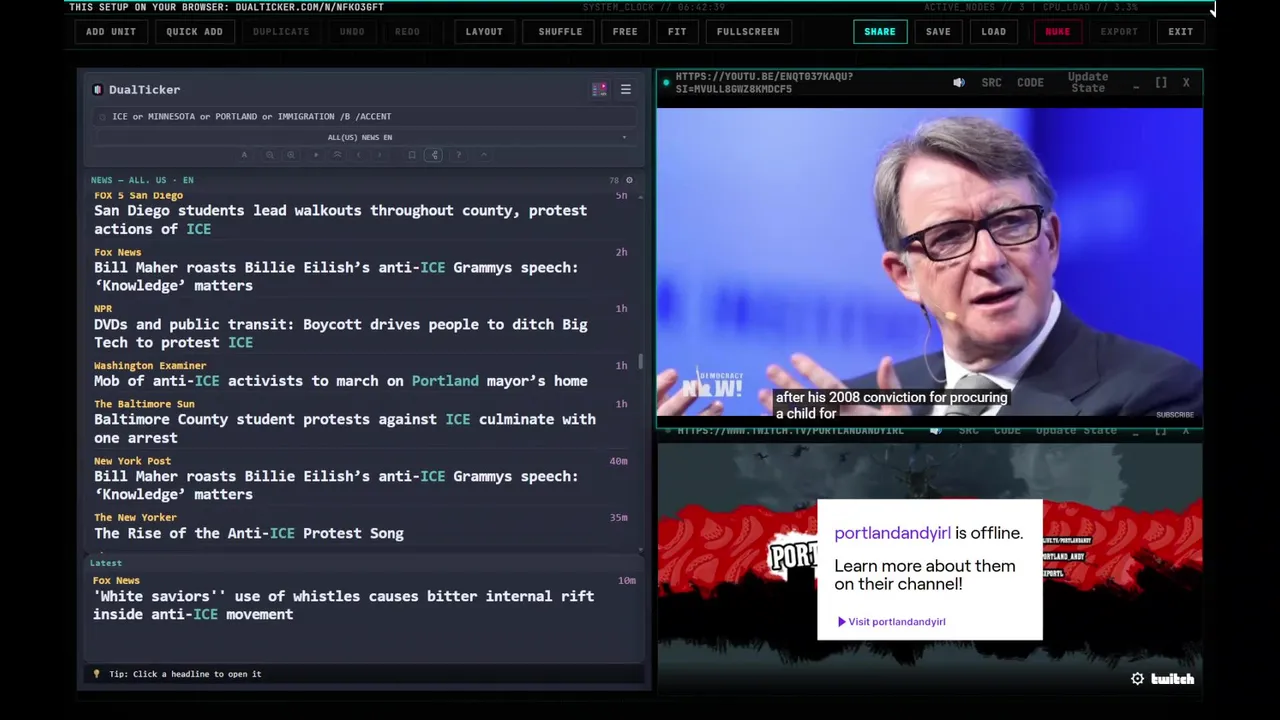Click the bookmark icon in ticker toolbar
The height and width of the screenshot is (720, 1280).
(412, 155)
